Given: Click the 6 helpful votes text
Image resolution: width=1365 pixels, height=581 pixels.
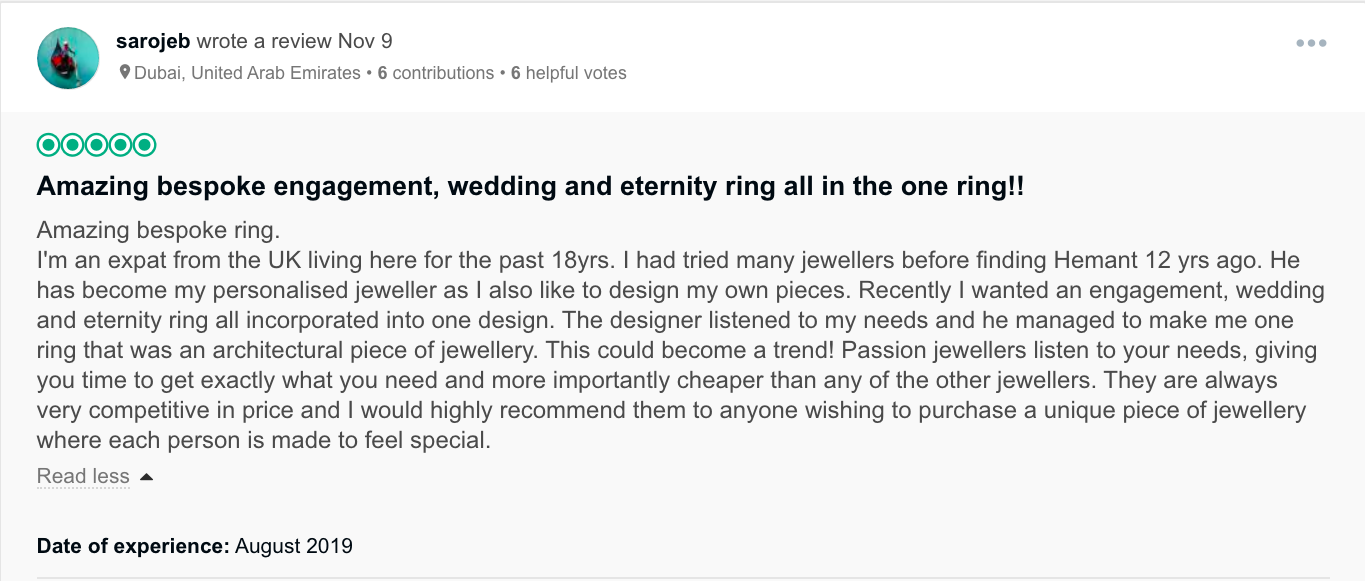Looking at the screenshot, I should (x=568, y=73).
